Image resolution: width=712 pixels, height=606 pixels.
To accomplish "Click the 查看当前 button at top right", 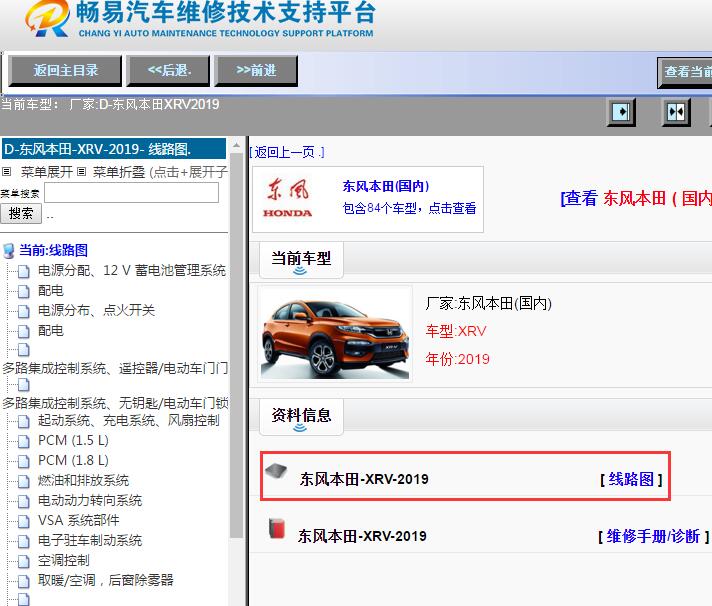I will pyautogui.click(x=685, y=72).
